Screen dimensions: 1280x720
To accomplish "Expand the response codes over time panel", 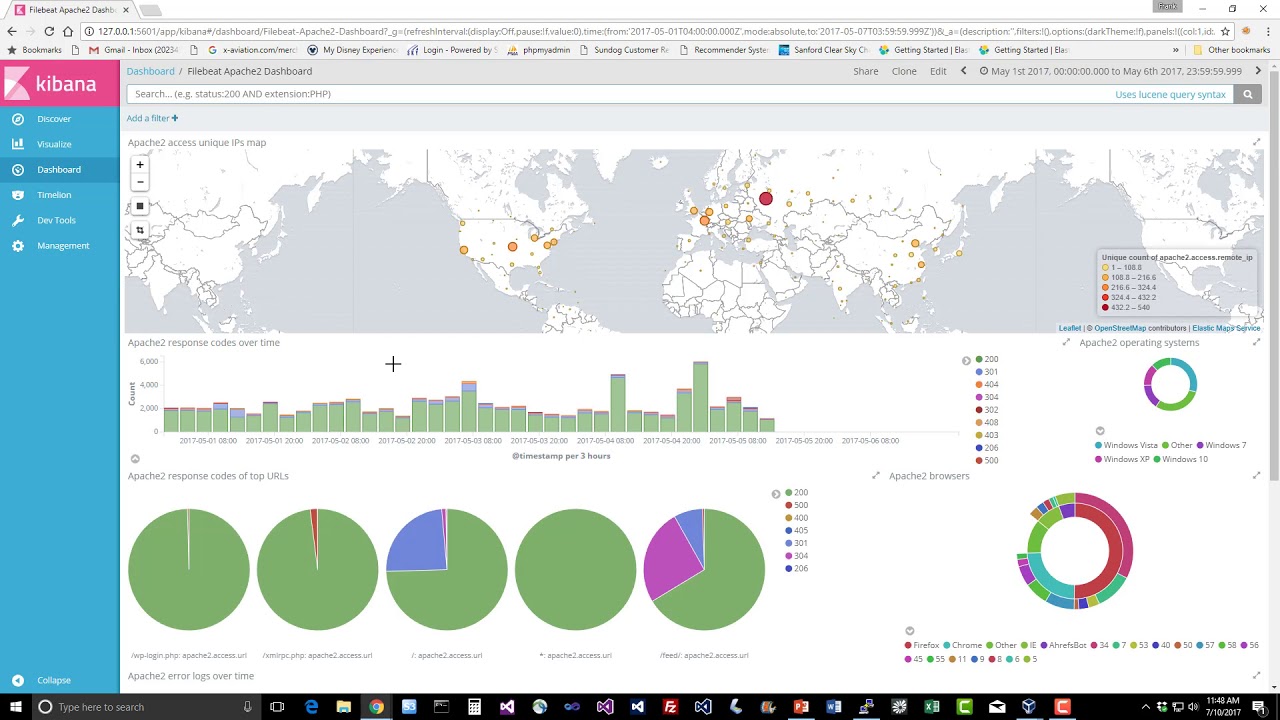I will click(1066, 342).
